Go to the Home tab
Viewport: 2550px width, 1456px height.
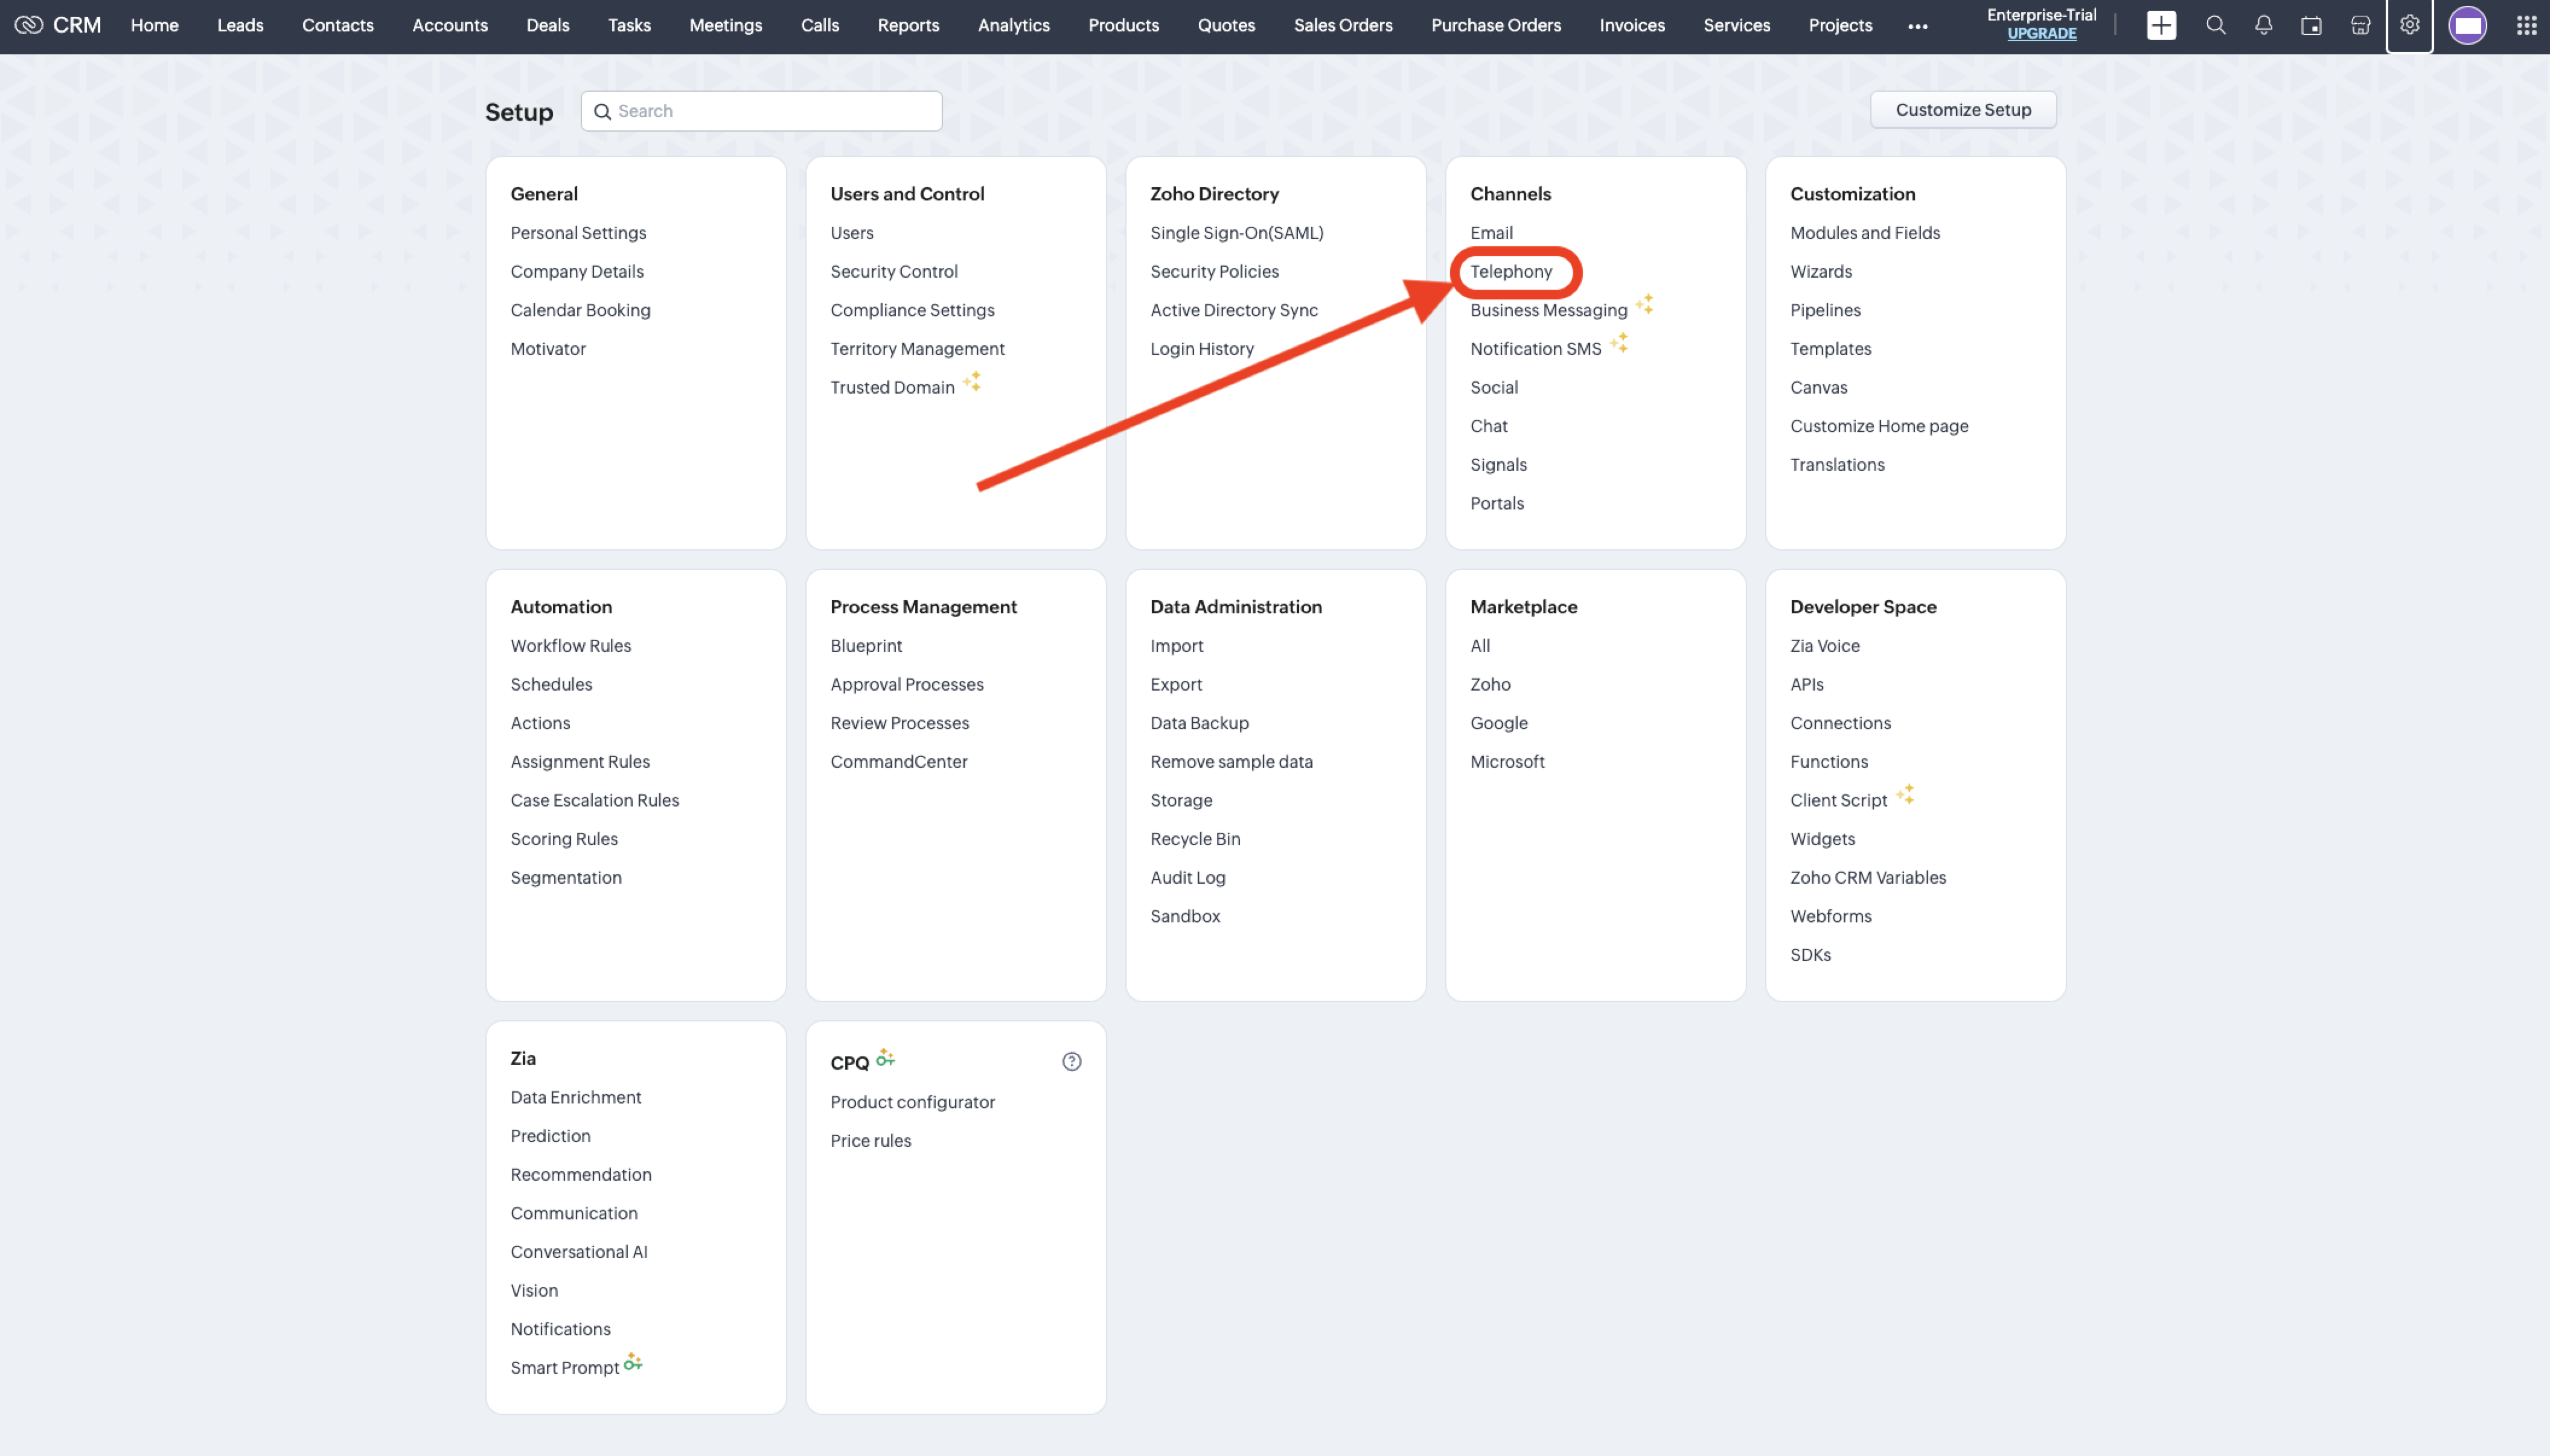pos(155,25)
